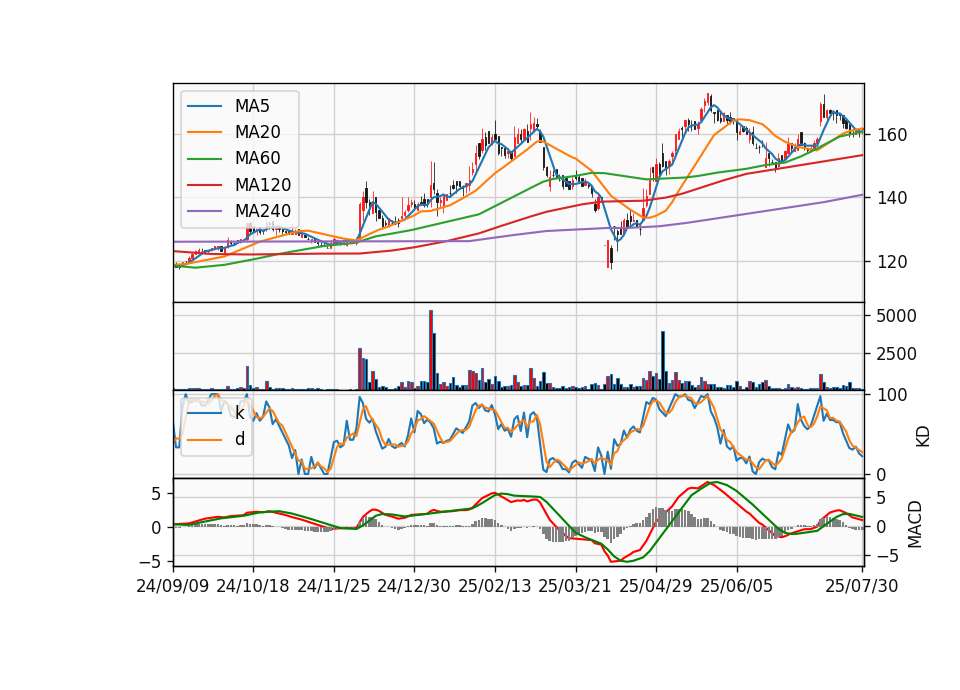Click the 140 price axis label

[892, 198]
